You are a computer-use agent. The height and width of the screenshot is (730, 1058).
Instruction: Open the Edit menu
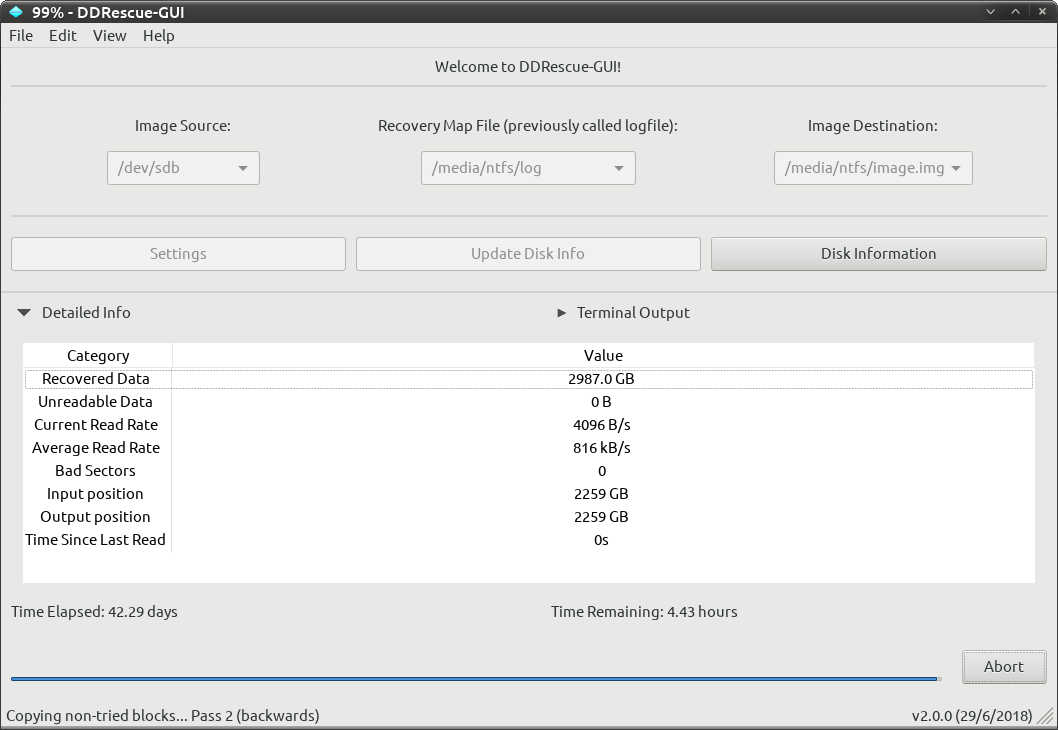[x=63, y=36]
